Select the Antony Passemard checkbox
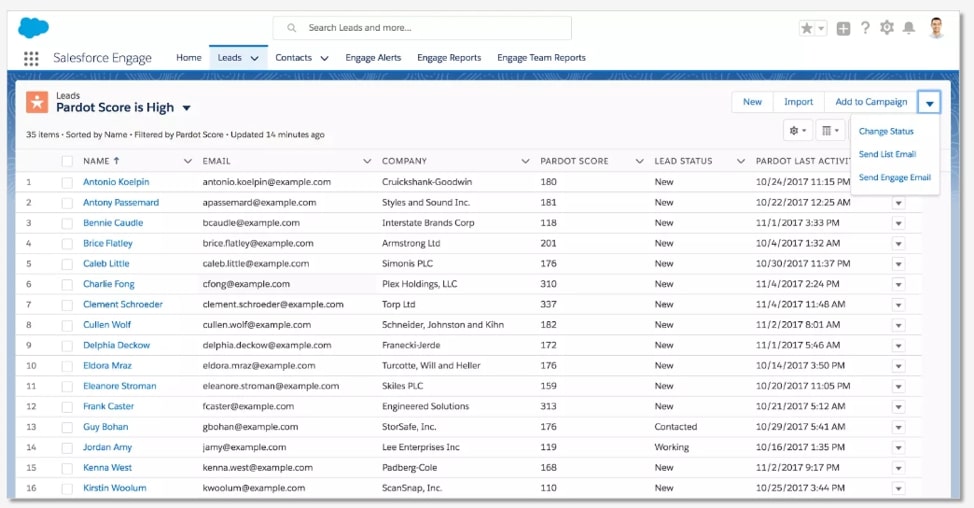Image resolution: width=974 pixels, height=508 pixels. pos(67,203)
